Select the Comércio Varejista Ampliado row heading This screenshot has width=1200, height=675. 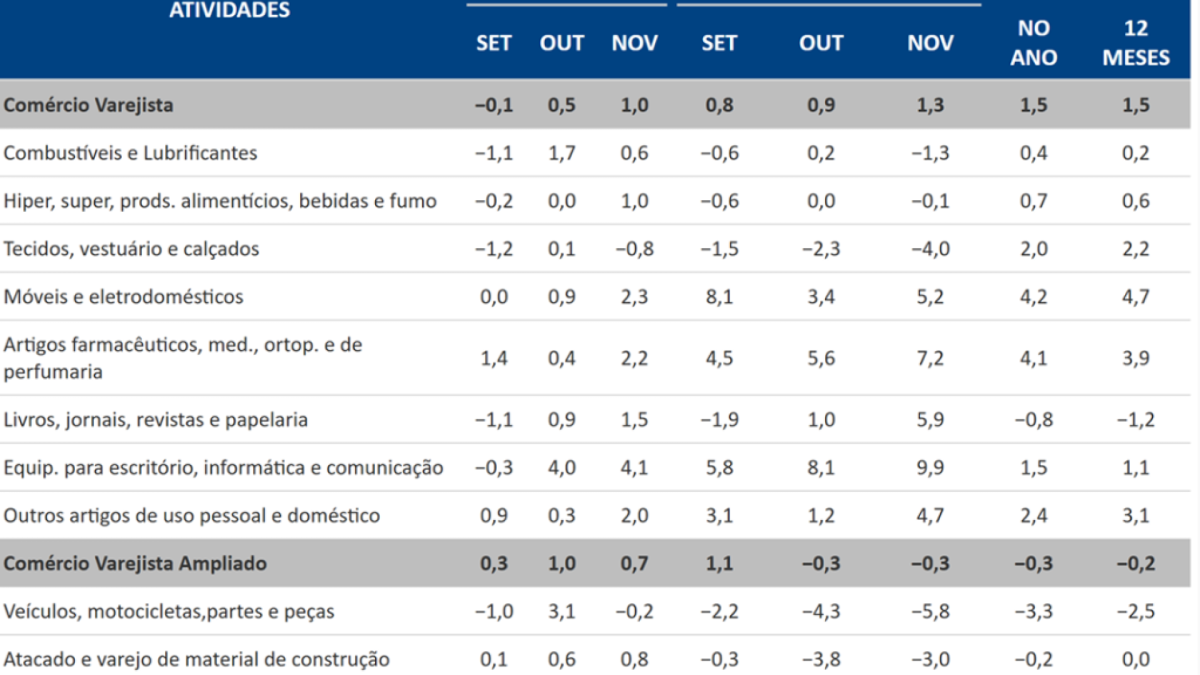136,564
